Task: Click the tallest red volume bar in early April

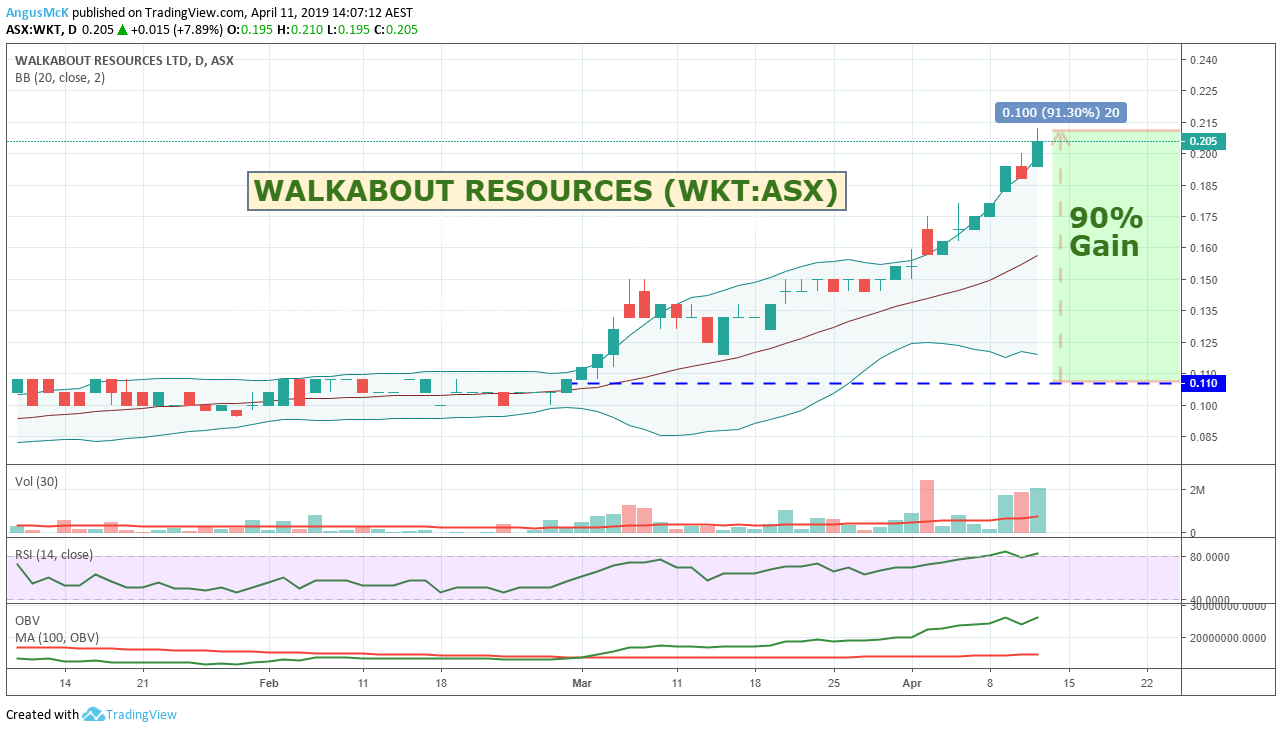Action: click(x=927, y=507)
